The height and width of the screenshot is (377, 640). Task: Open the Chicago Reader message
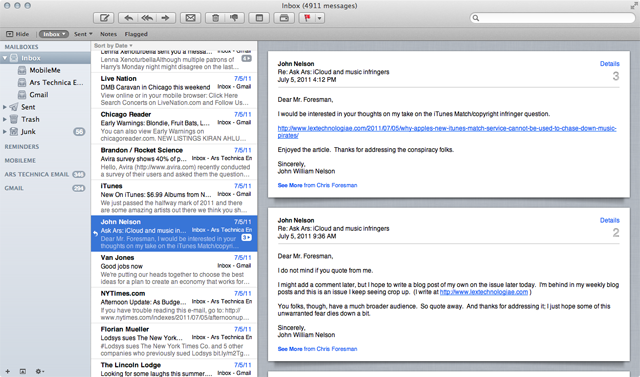[174, 126]
